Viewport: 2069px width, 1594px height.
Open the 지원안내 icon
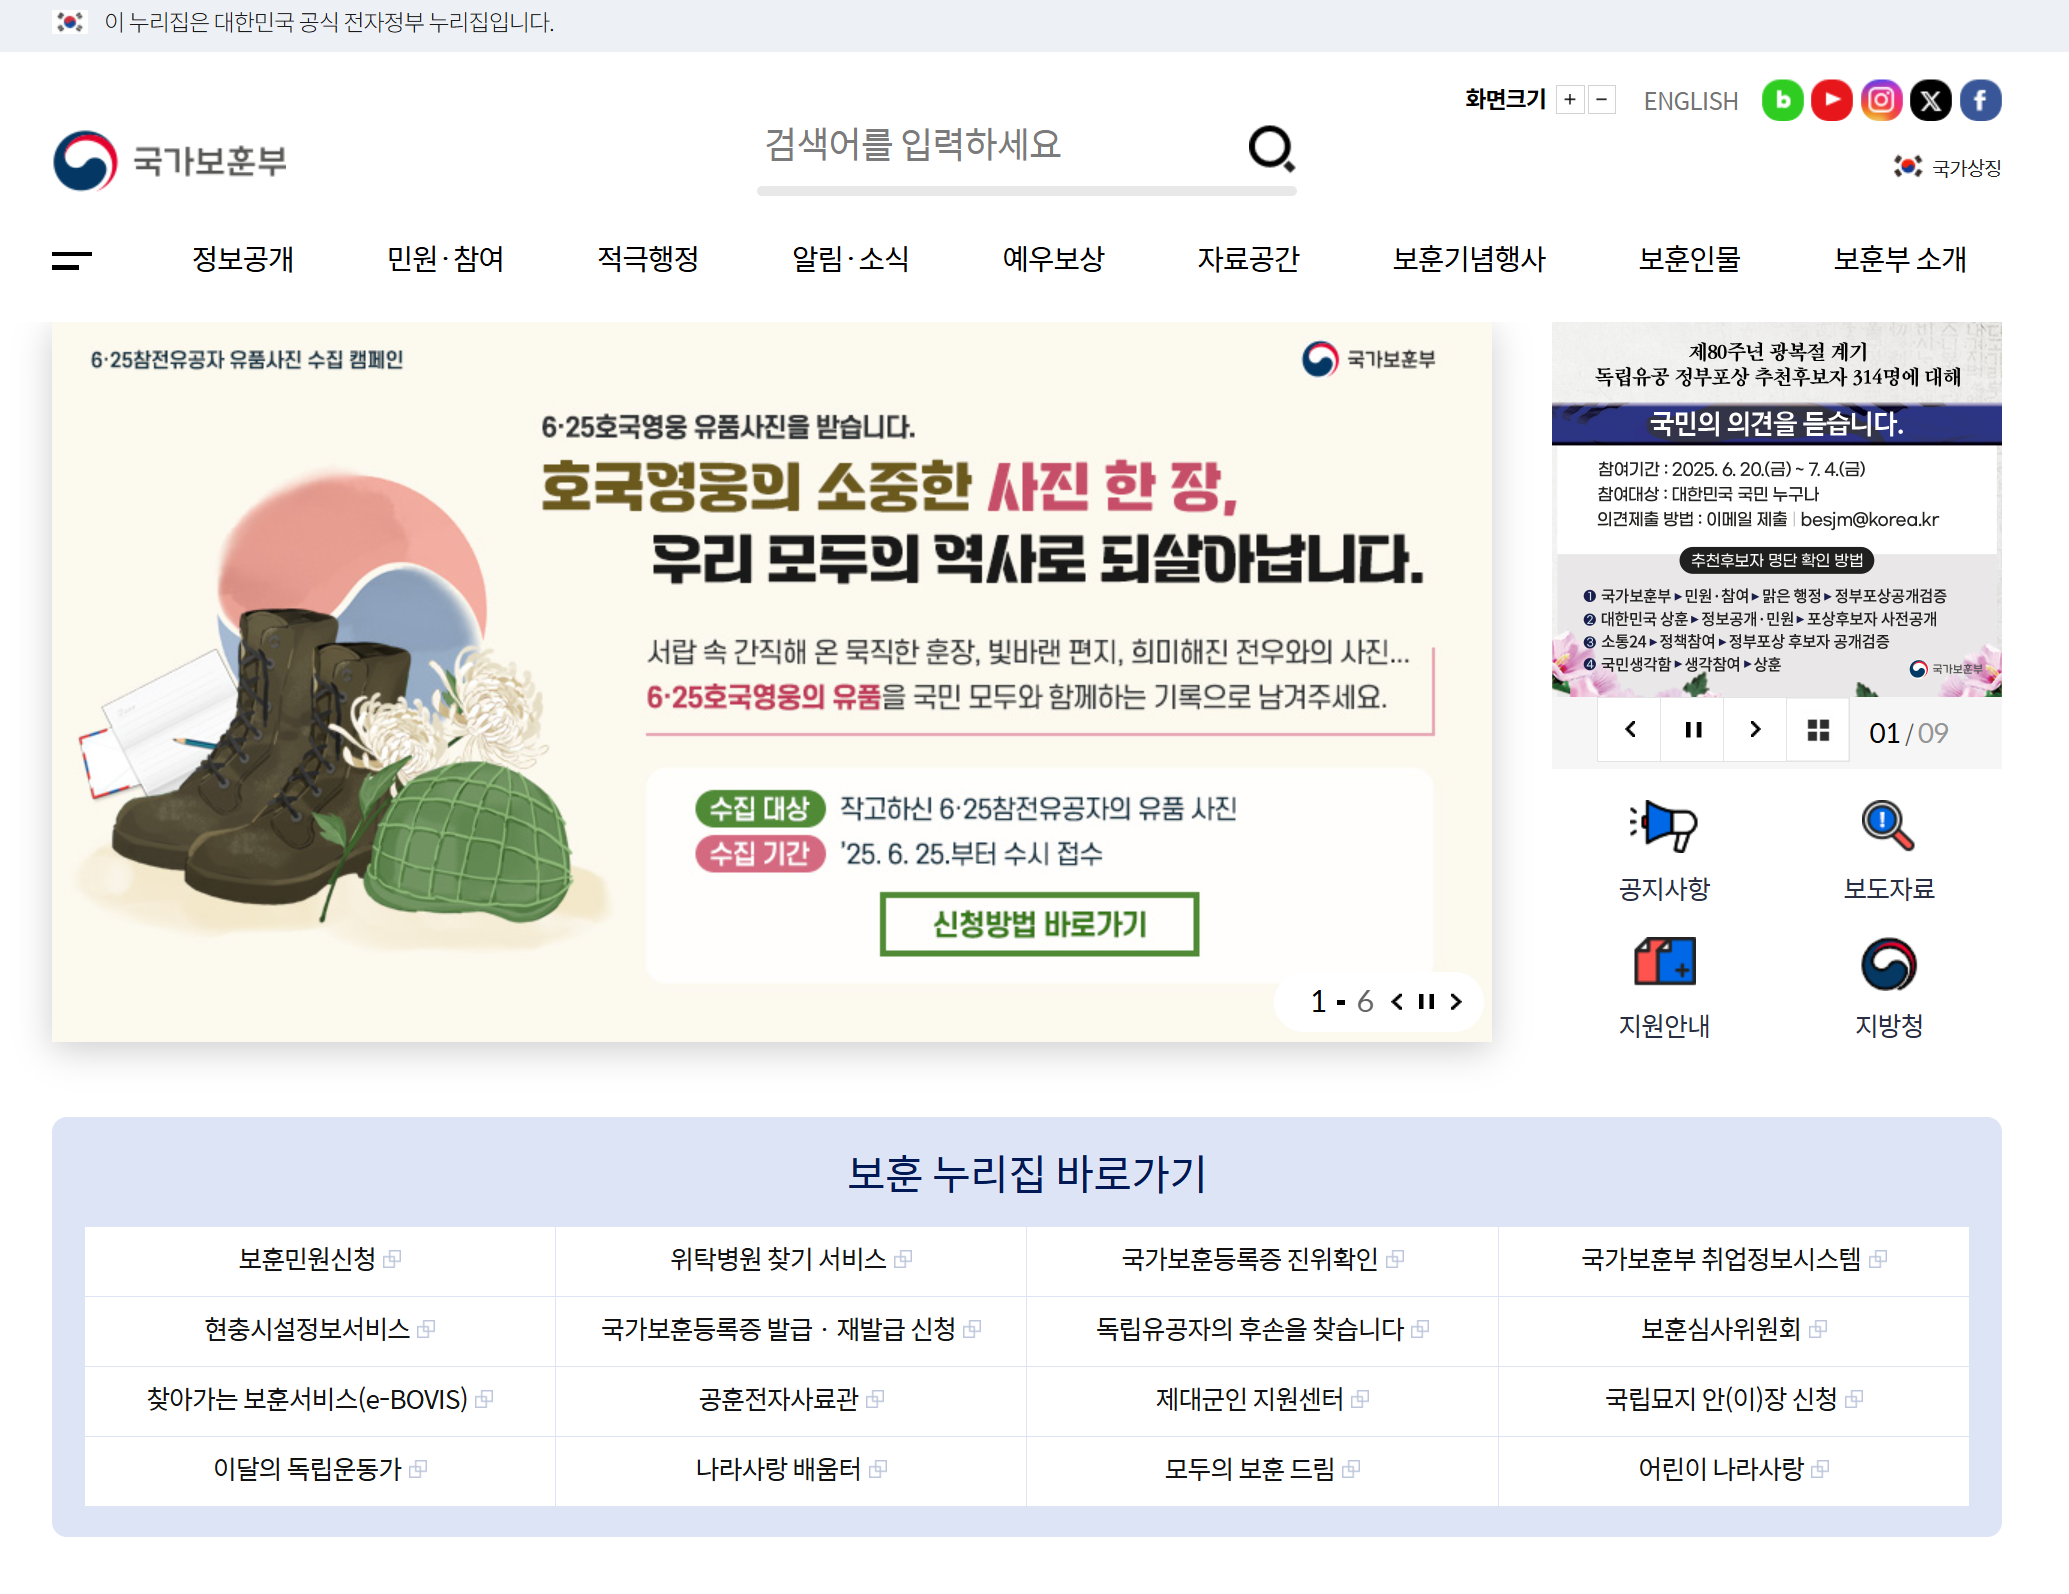(x=1664, y=963)
